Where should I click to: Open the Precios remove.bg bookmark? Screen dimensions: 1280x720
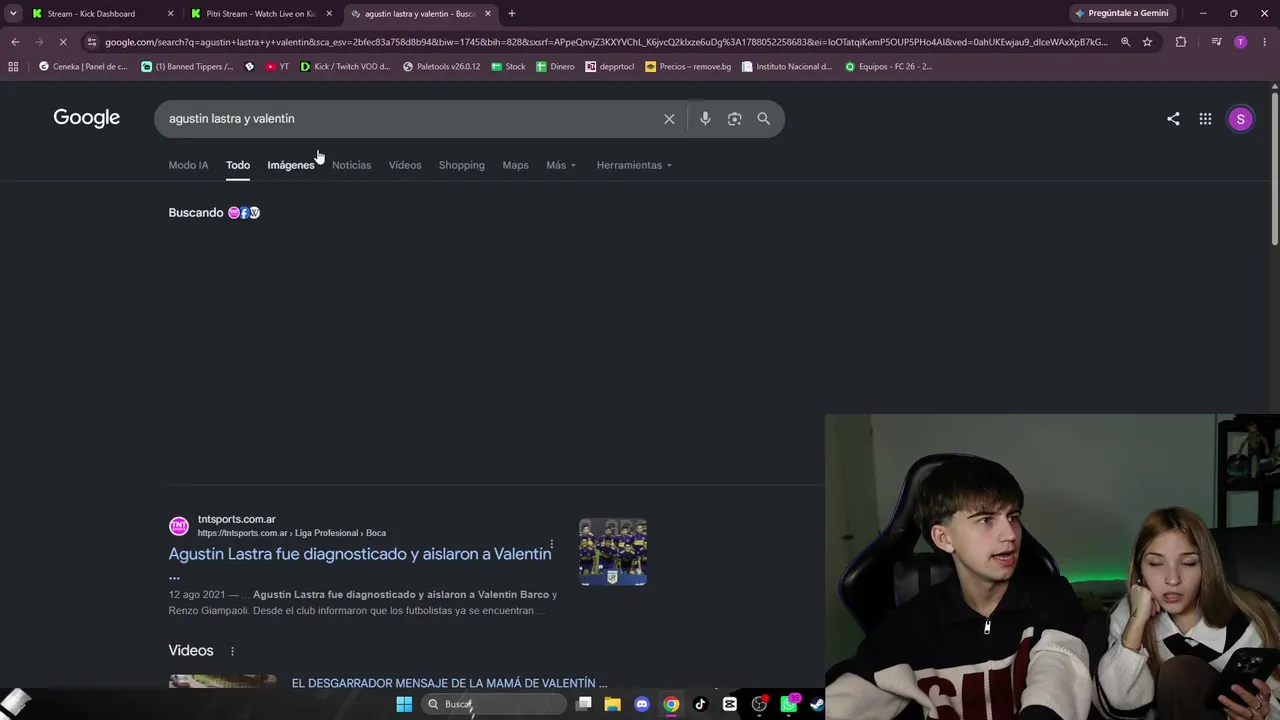tap(688, 67)
